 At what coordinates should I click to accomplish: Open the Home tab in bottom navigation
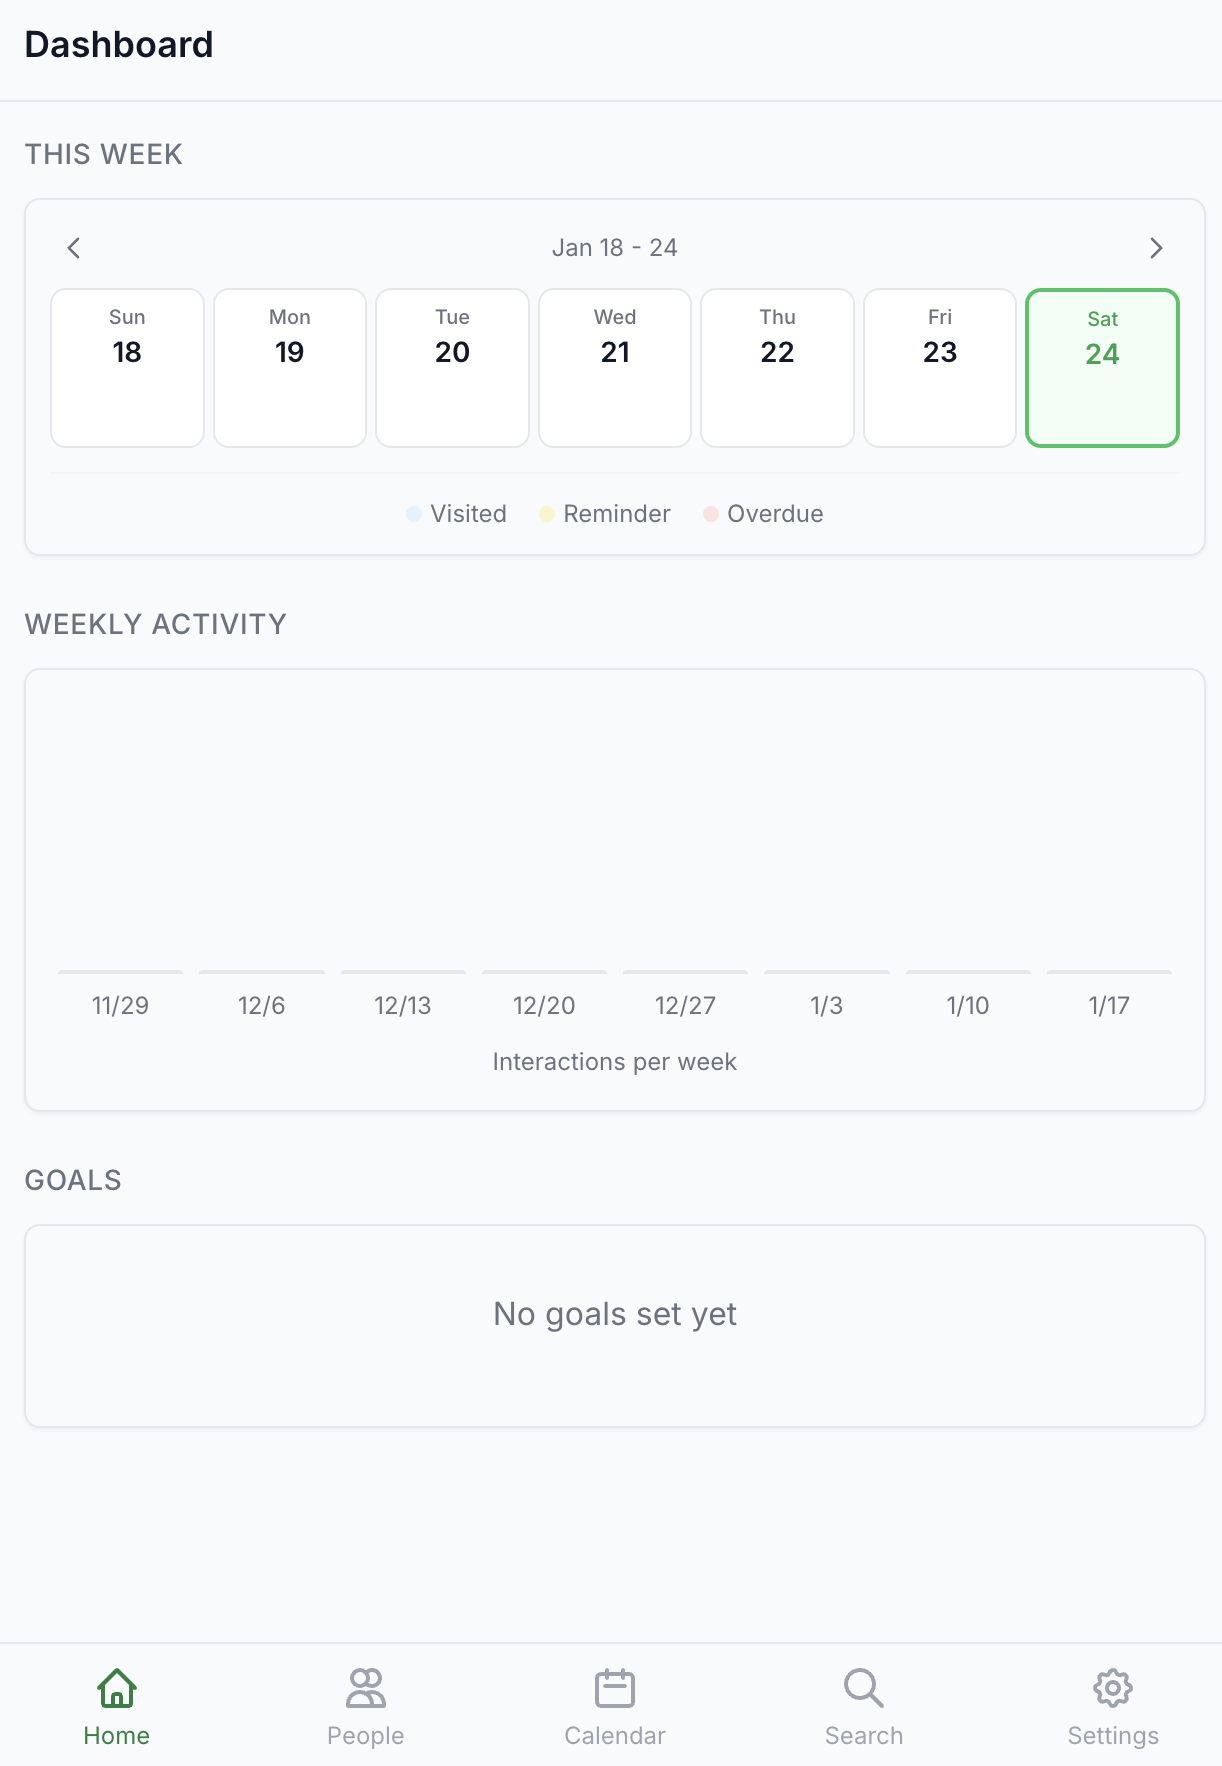[x=116, y=1702]
